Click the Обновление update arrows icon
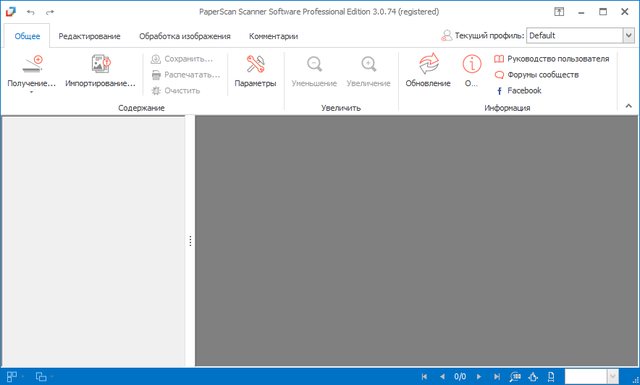Image resolution: width=640 pixels, height=385 pixels. coord(428,64)
